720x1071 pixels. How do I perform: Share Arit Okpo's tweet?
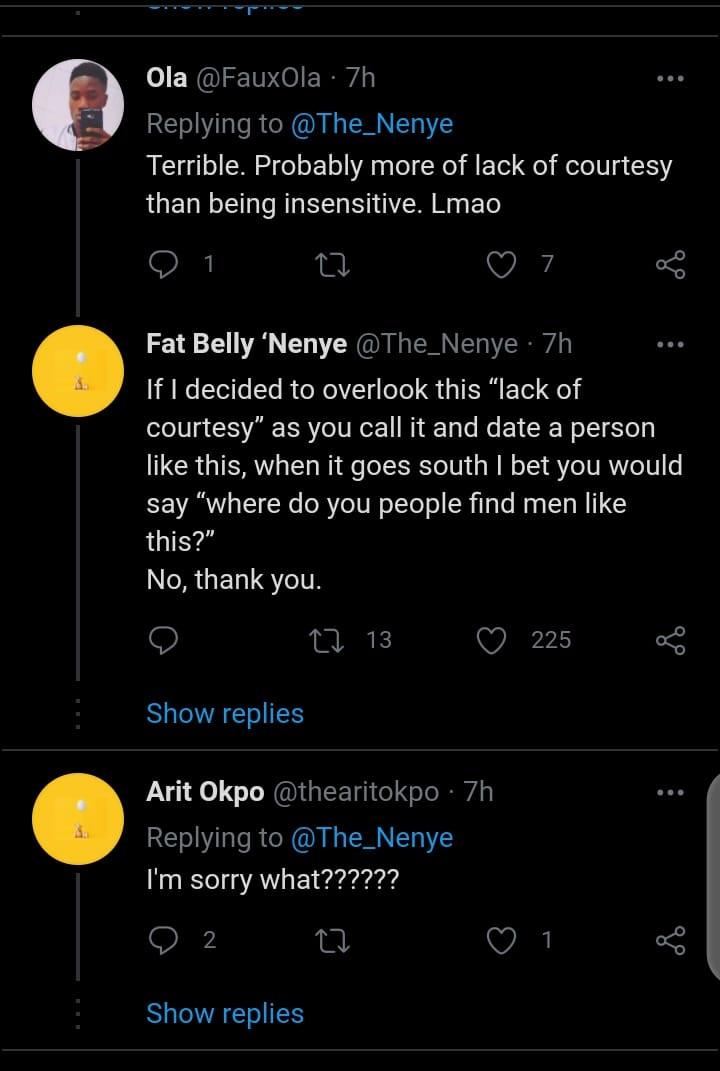click(670, 940)
